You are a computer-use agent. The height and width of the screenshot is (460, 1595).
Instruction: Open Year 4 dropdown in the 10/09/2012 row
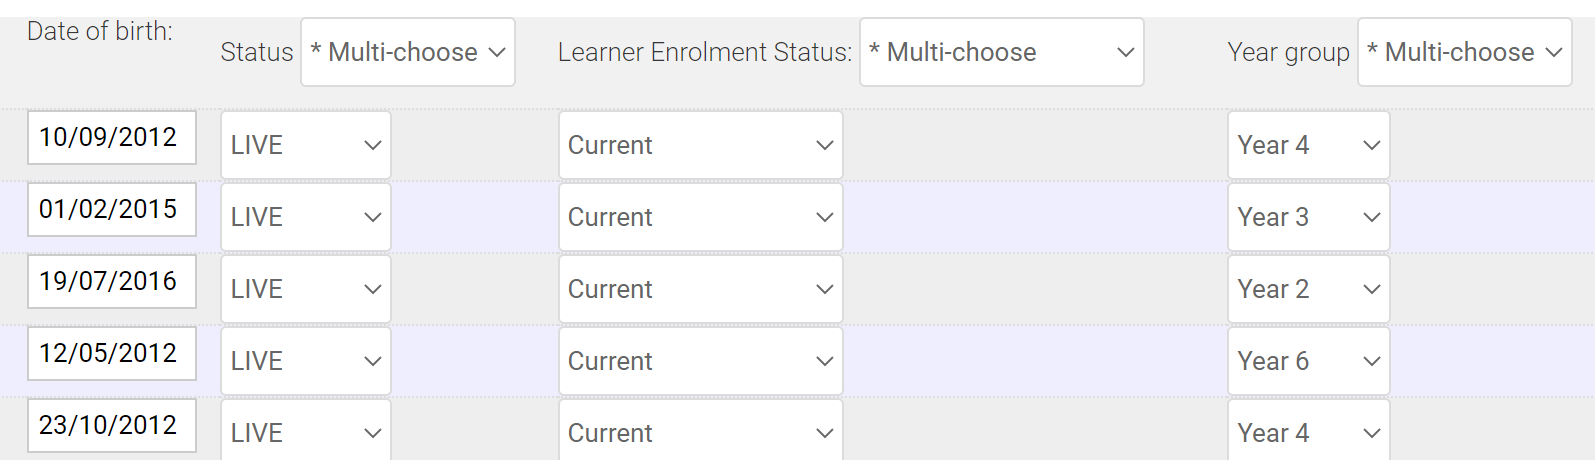click(1308, 145)
